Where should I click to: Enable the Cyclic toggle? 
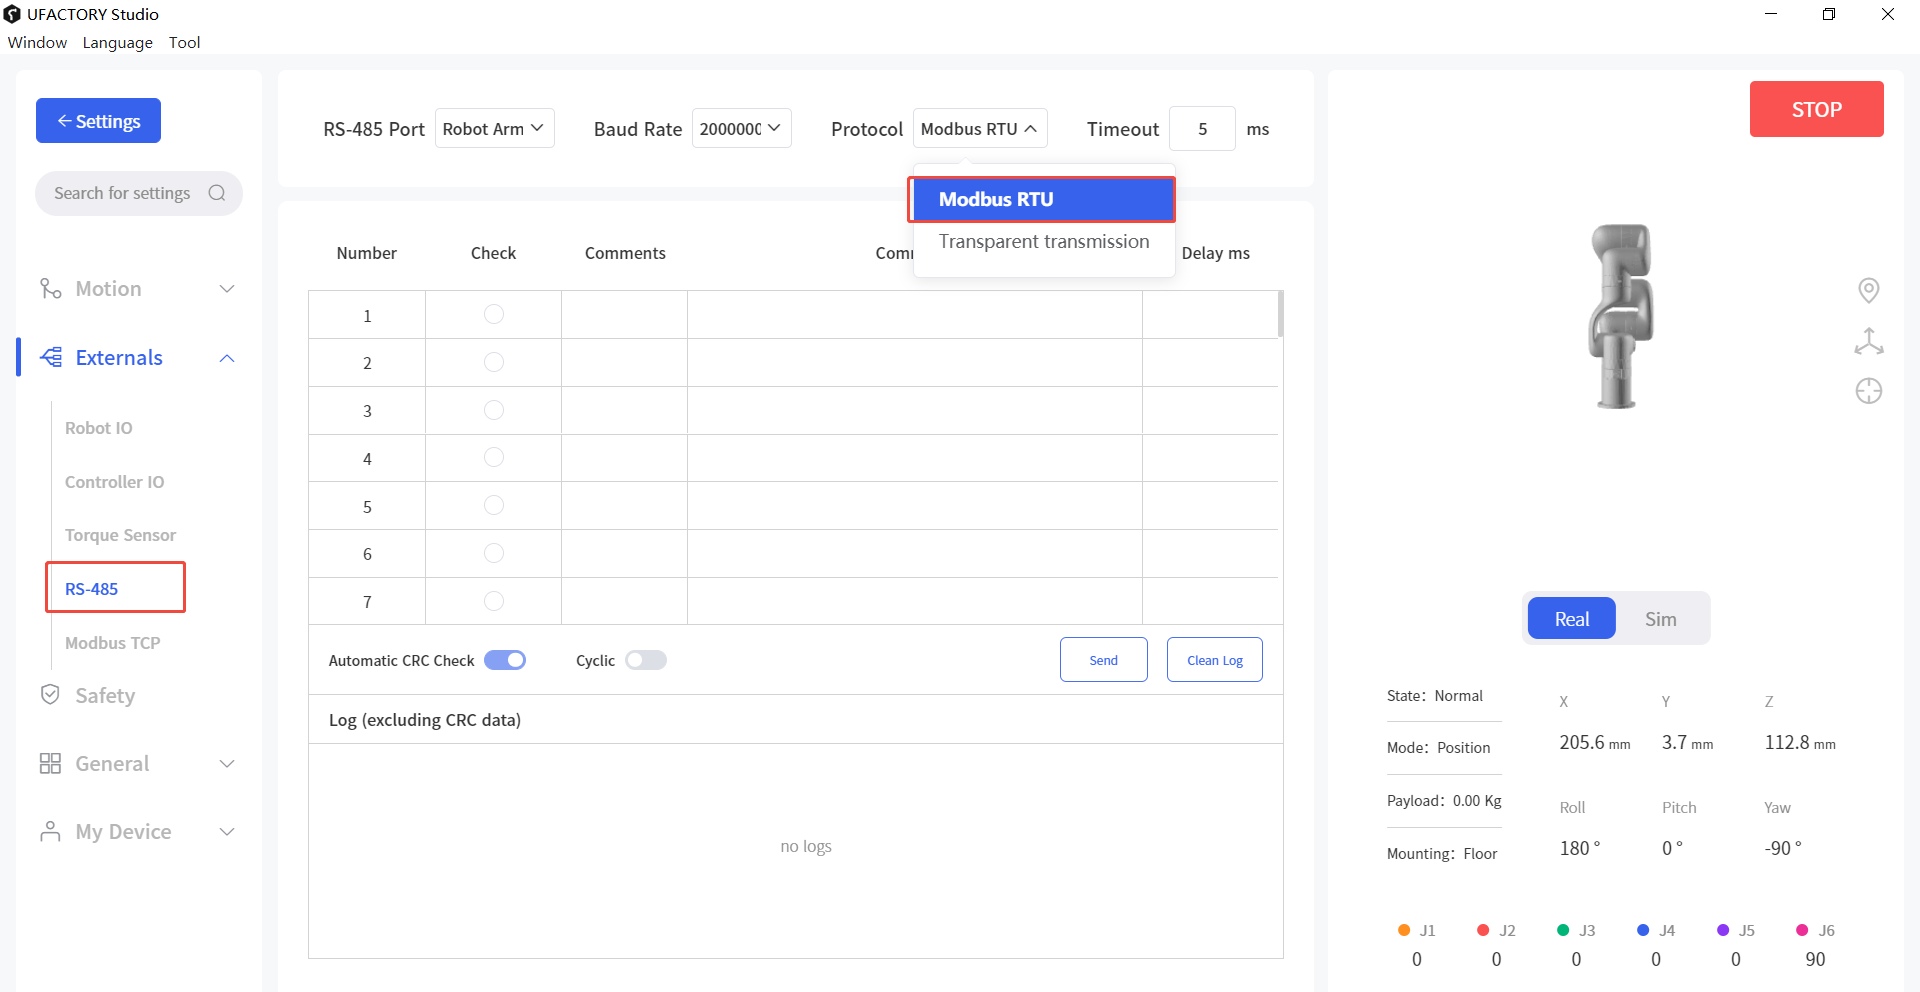tap(645, 660)
